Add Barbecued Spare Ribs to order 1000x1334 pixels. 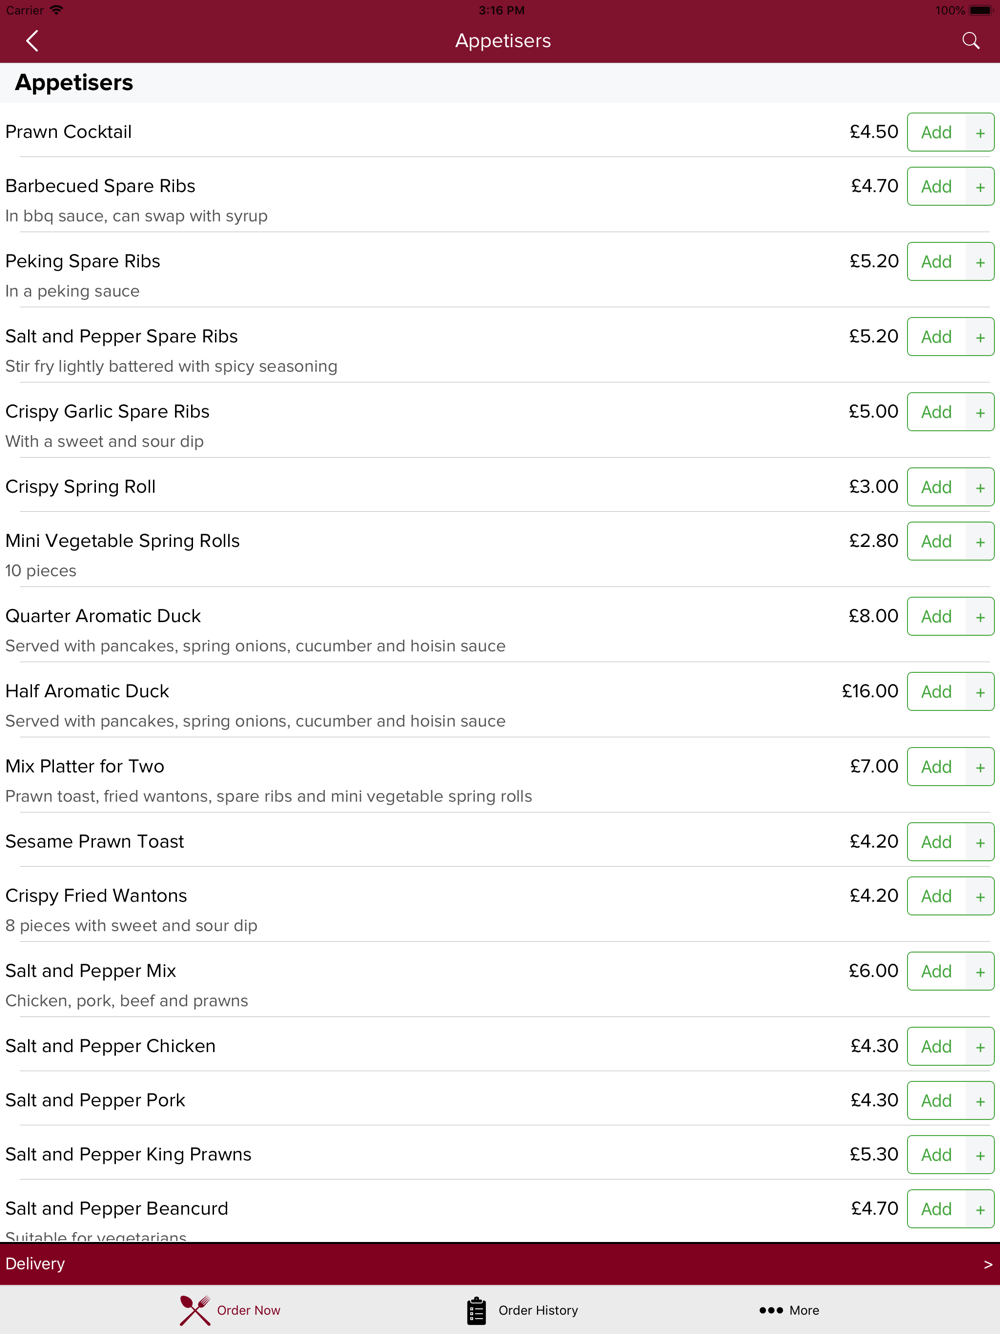pyautogui.click(x=936, y=187)
